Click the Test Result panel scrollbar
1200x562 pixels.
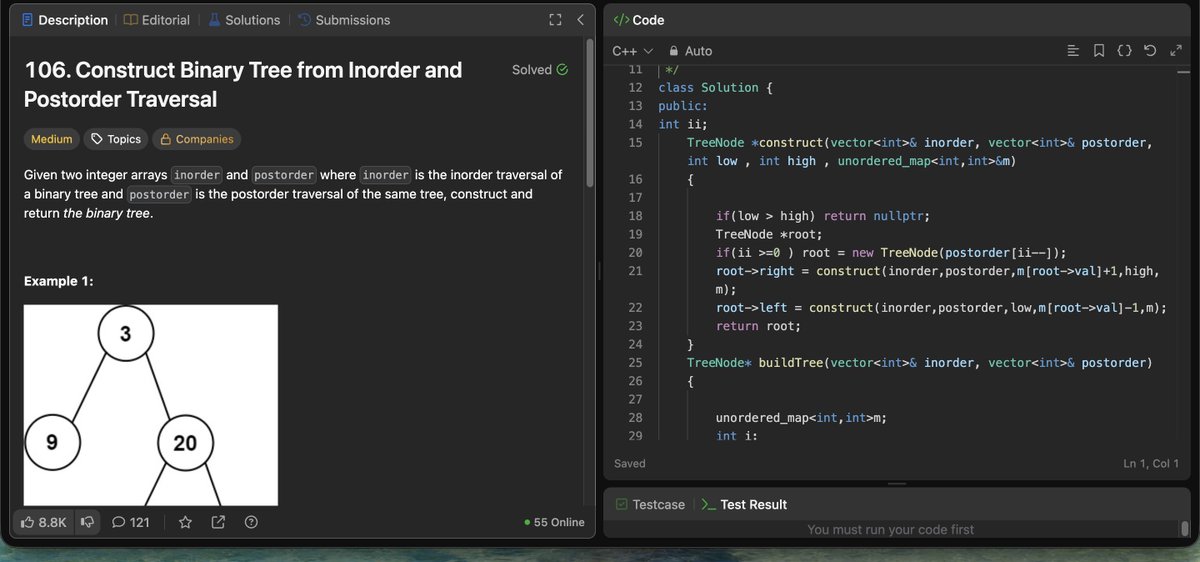1185,529
